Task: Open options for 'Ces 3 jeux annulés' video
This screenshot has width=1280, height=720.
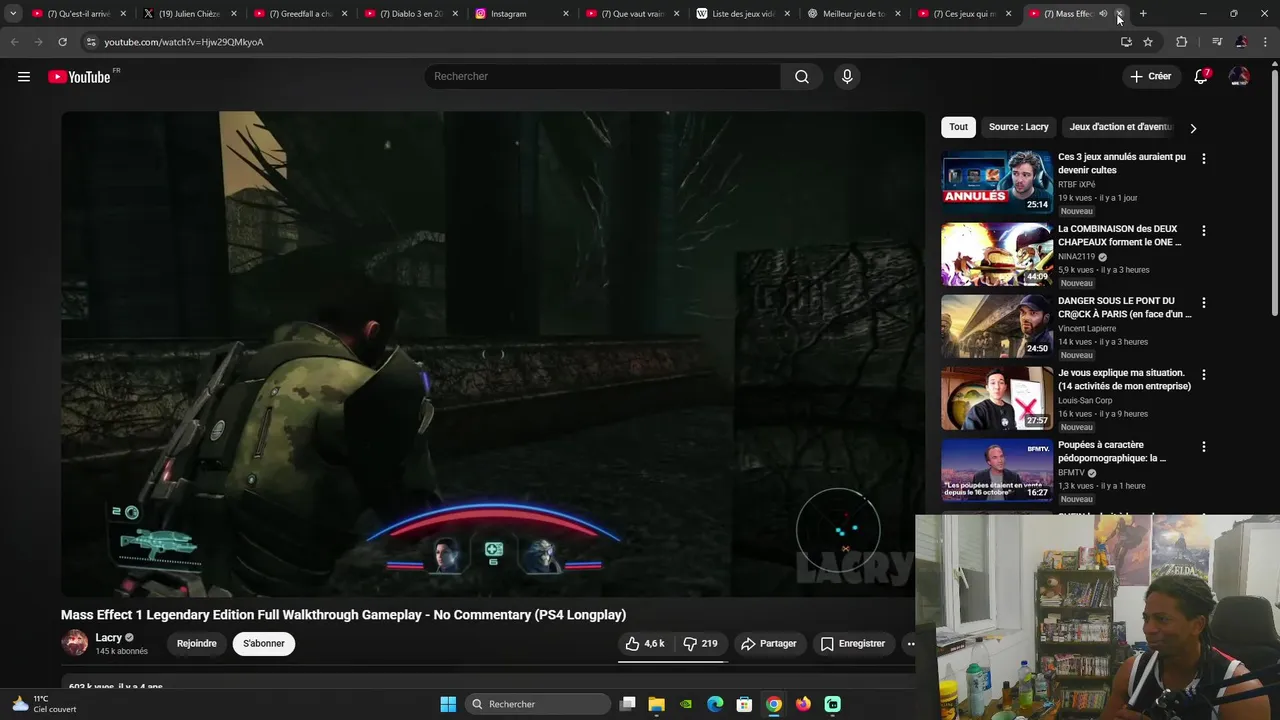Action: click(x=1204, y=159)
